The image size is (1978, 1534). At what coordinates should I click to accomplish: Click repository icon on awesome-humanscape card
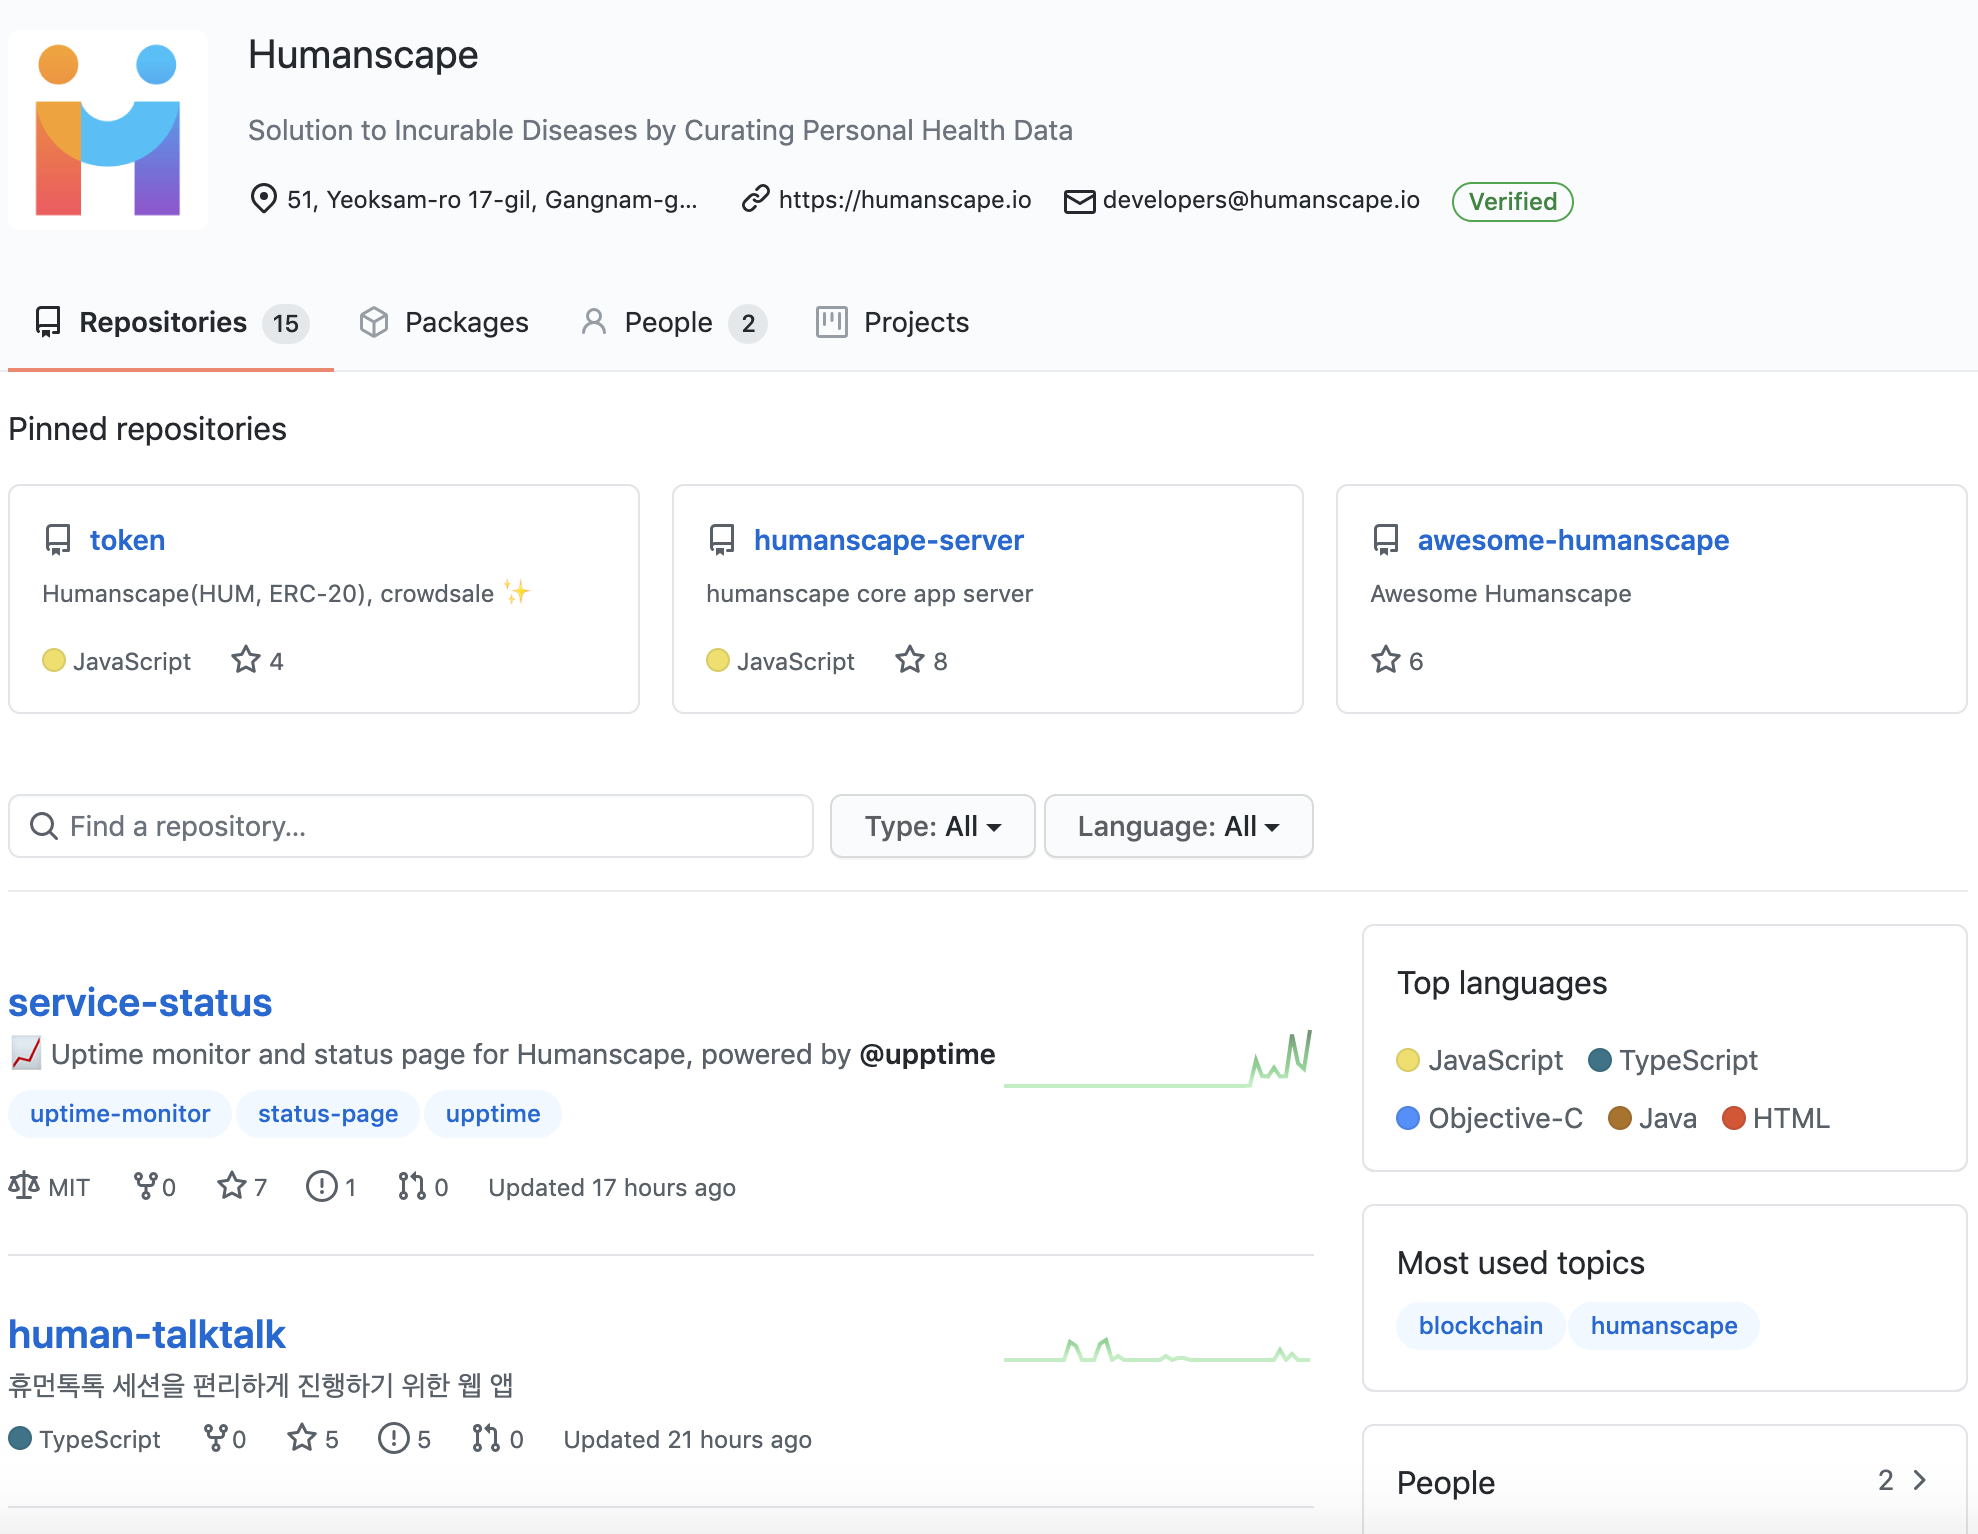coord(1386,540)
